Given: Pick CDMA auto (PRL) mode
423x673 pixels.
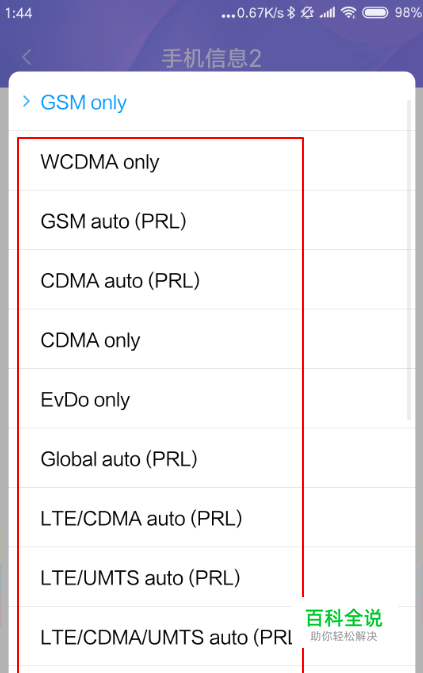Looking at the screenshot, I should click(x=212, y=280).
